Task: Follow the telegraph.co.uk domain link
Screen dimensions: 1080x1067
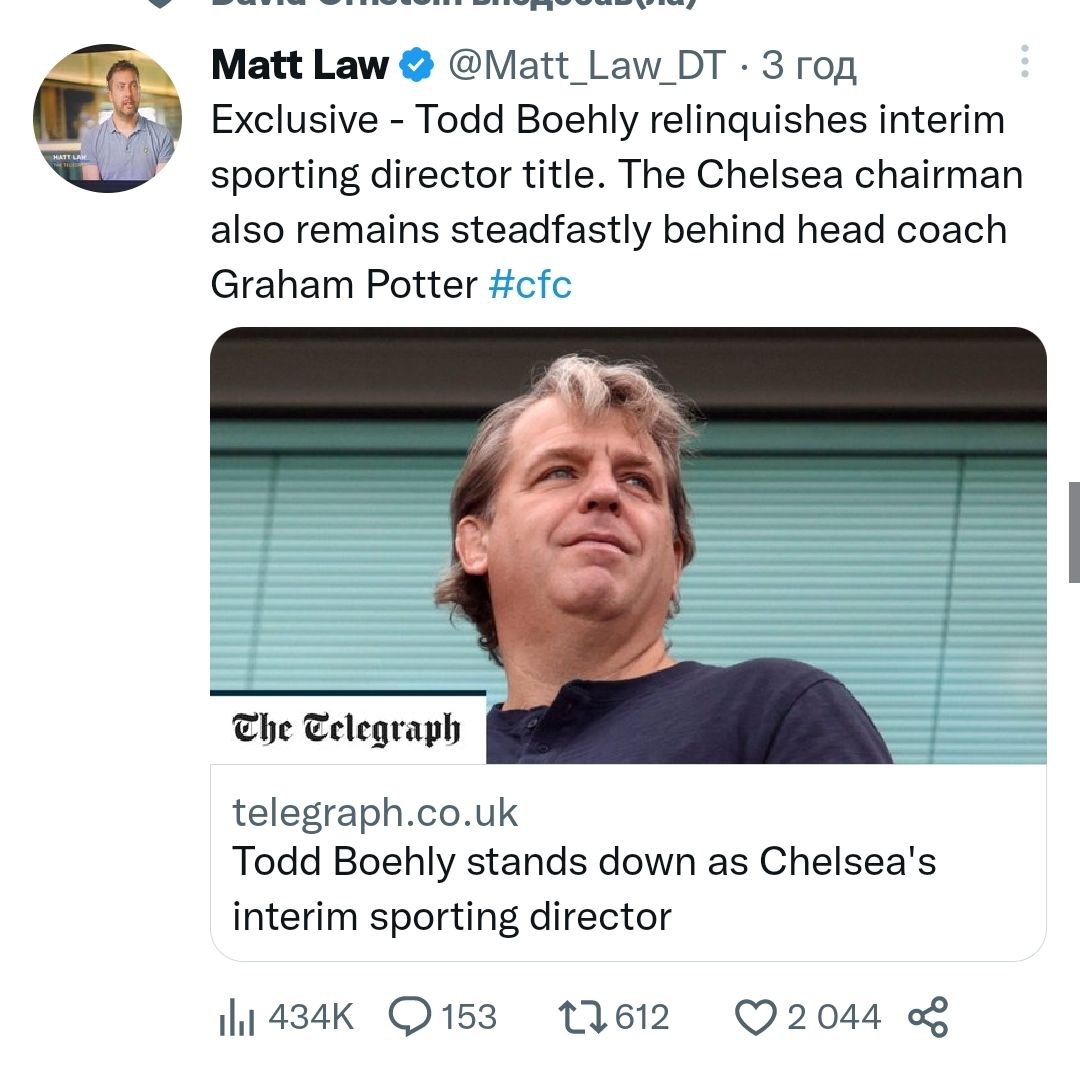Action: 375,812
